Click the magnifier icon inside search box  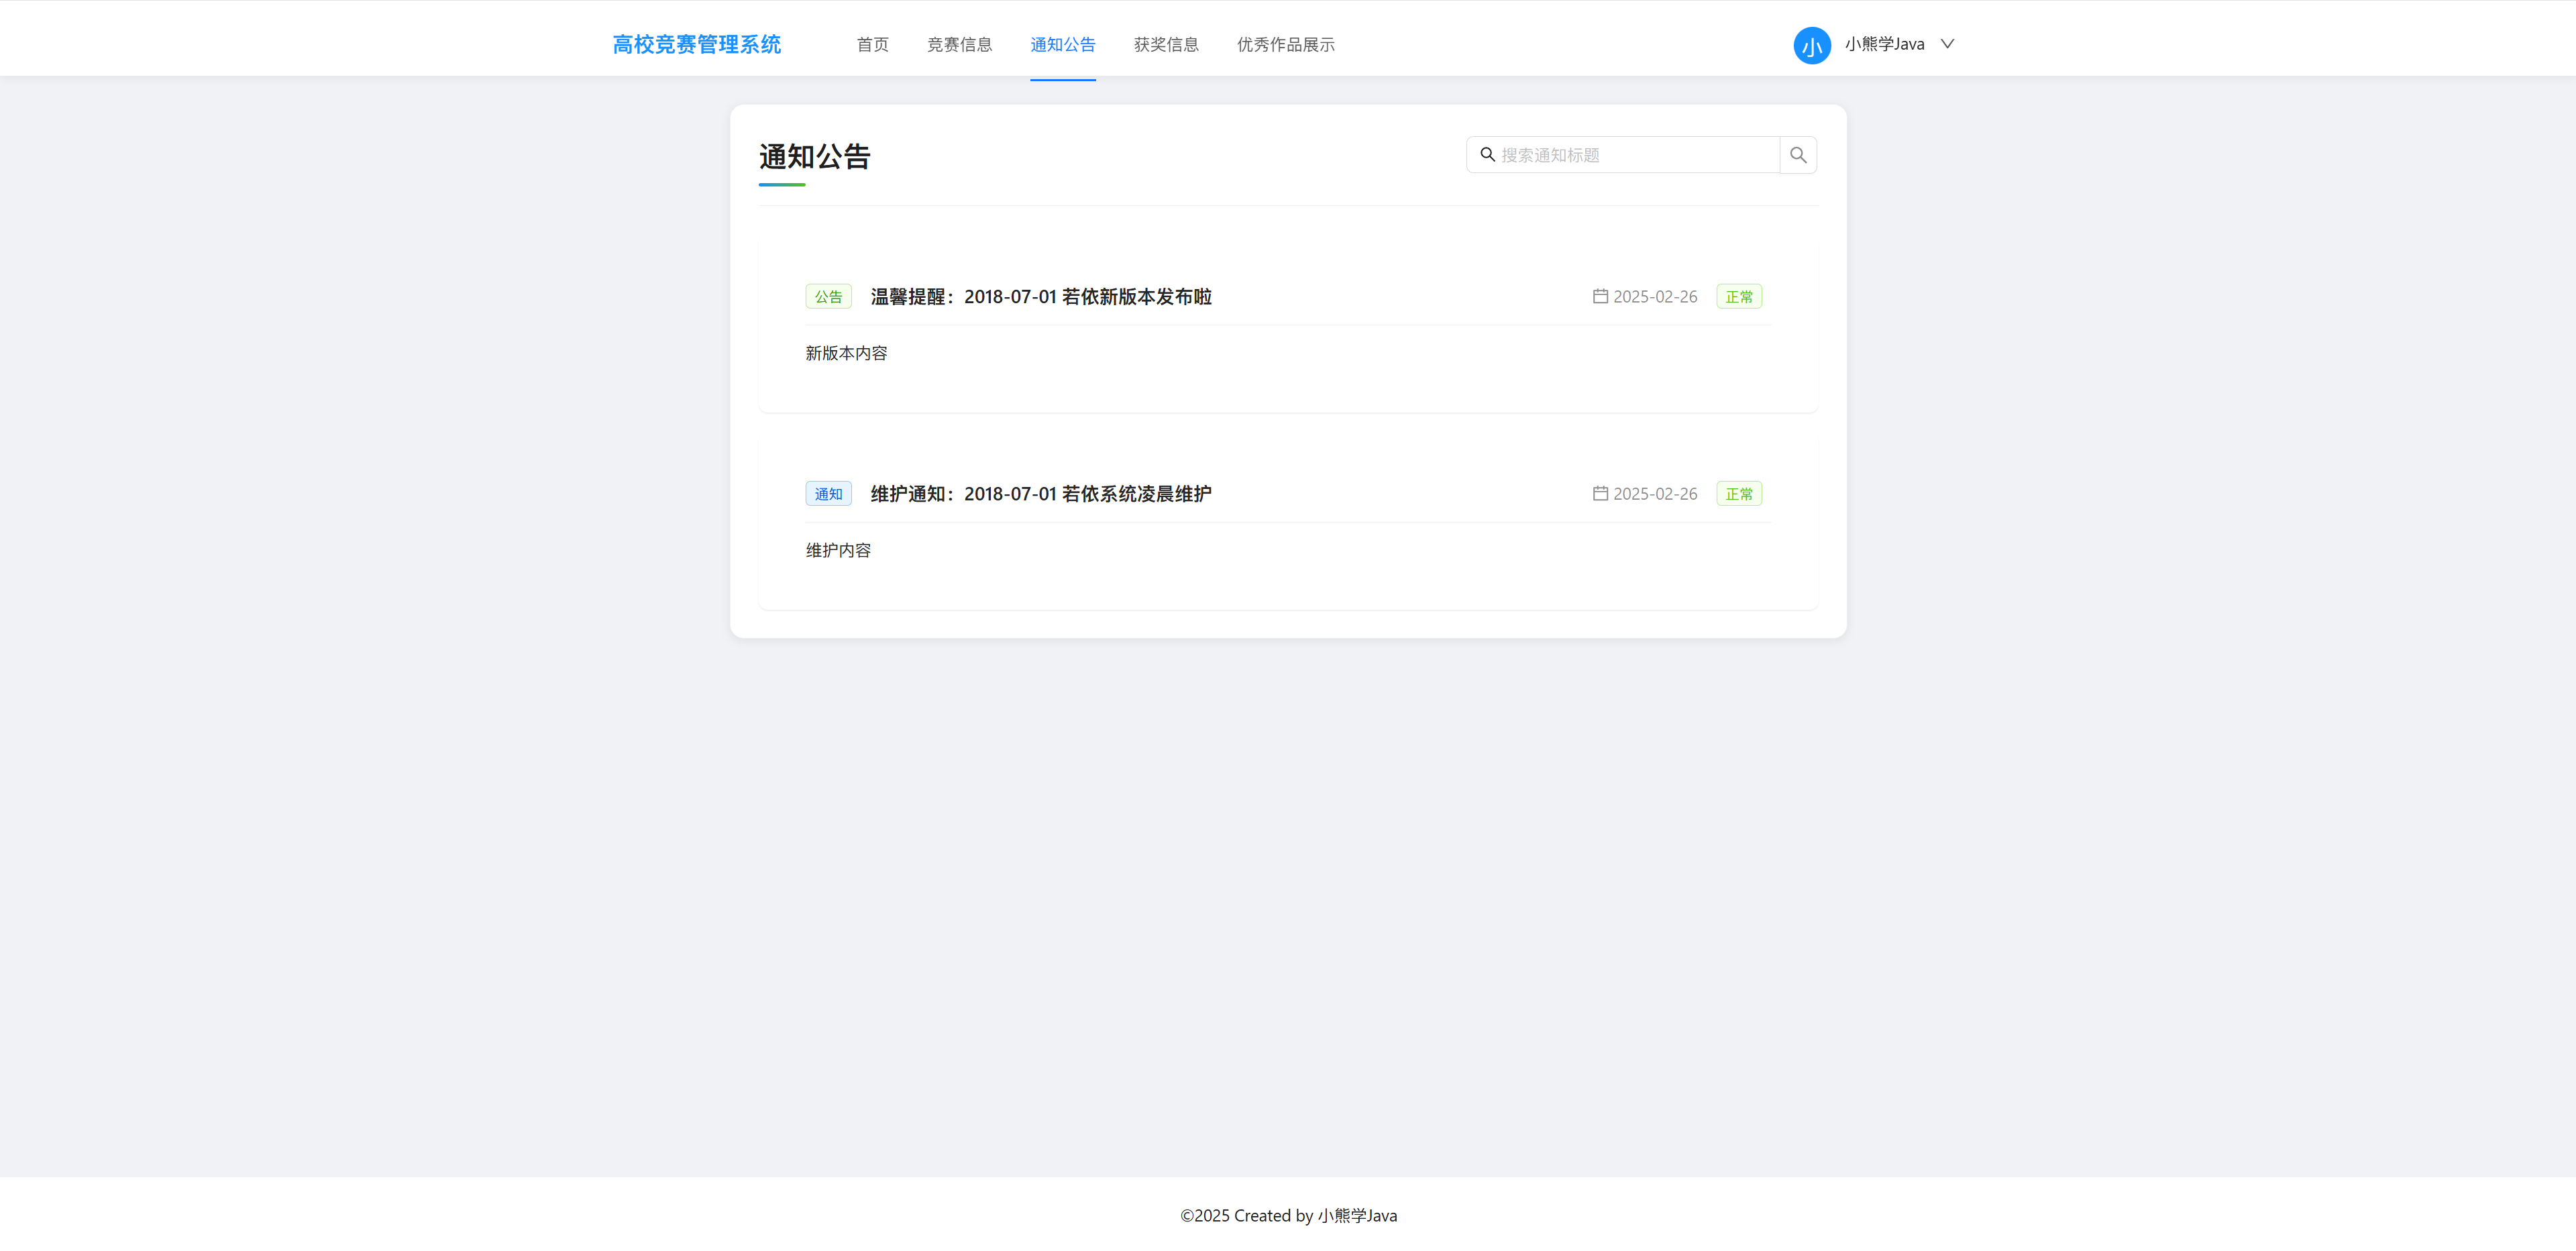pyautogui.click(x=1487, y=155)
